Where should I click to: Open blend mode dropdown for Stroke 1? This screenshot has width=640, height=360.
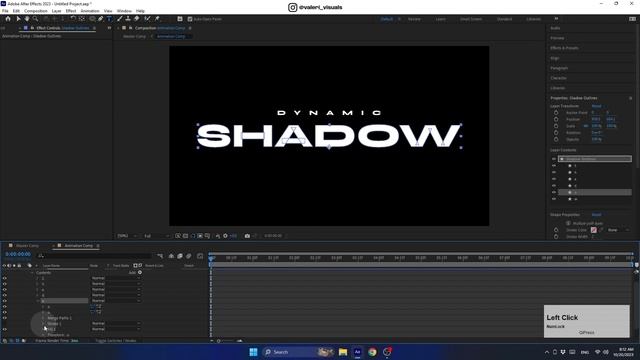point(116,323)
